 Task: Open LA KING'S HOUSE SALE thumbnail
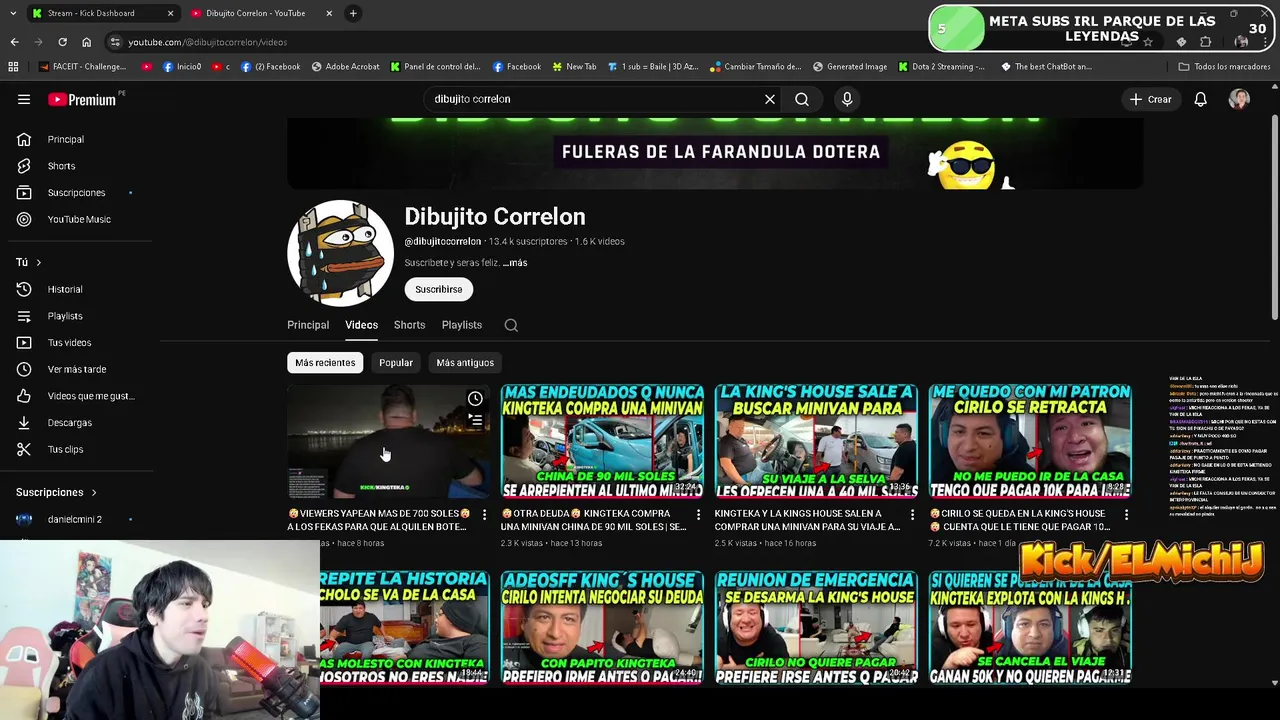[x=816, y=441]
